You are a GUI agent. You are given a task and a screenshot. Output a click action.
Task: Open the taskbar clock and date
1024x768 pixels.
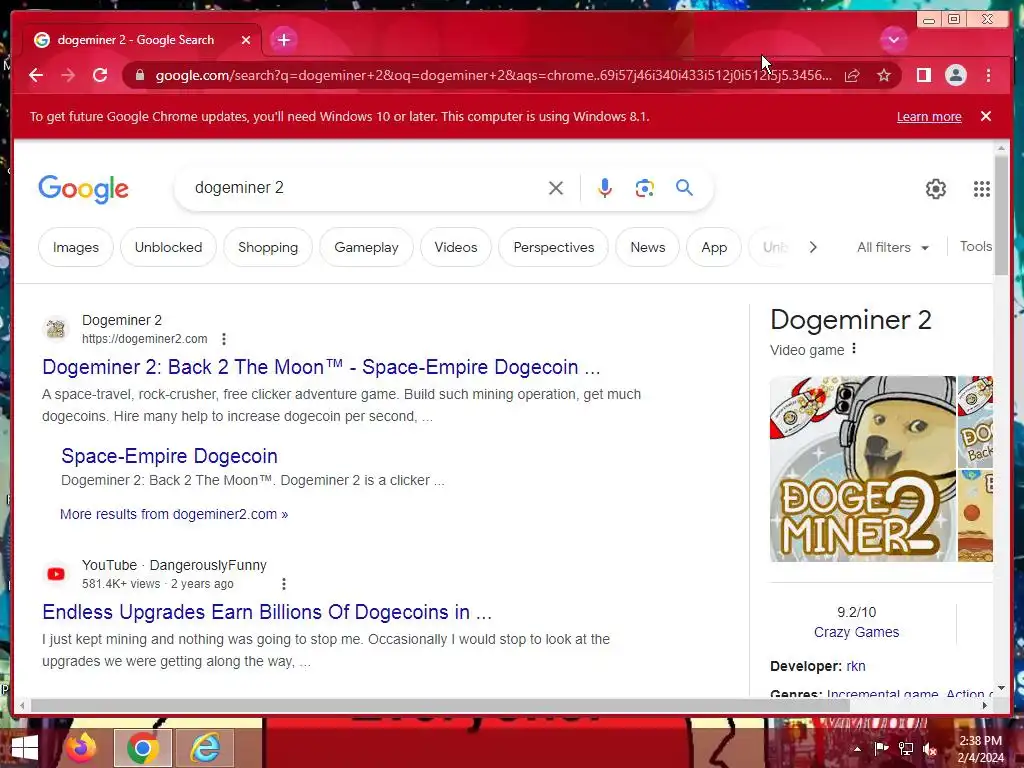point(981,749)
